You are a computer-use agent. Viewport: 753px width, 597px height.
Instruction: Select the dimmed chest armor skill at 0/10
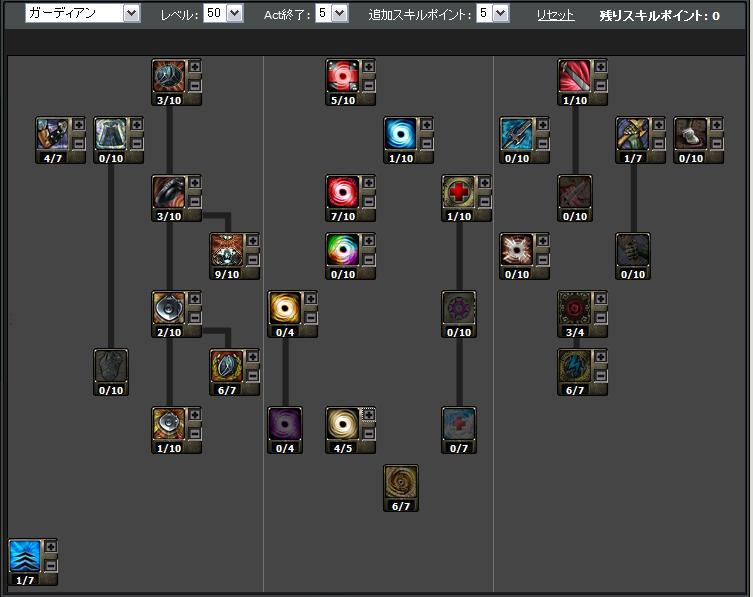[x=111, y=366]
